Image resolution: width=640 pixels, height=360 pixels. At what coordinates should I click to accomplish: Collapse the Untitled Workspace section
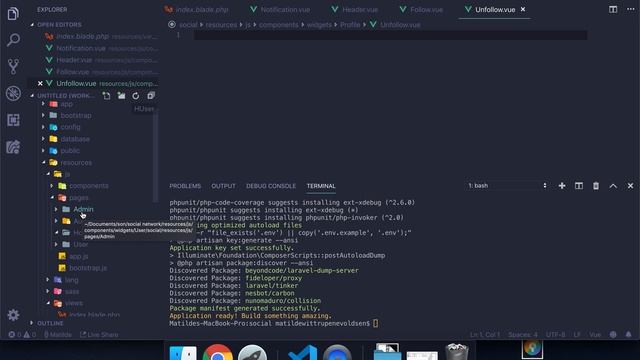(65, 96)
